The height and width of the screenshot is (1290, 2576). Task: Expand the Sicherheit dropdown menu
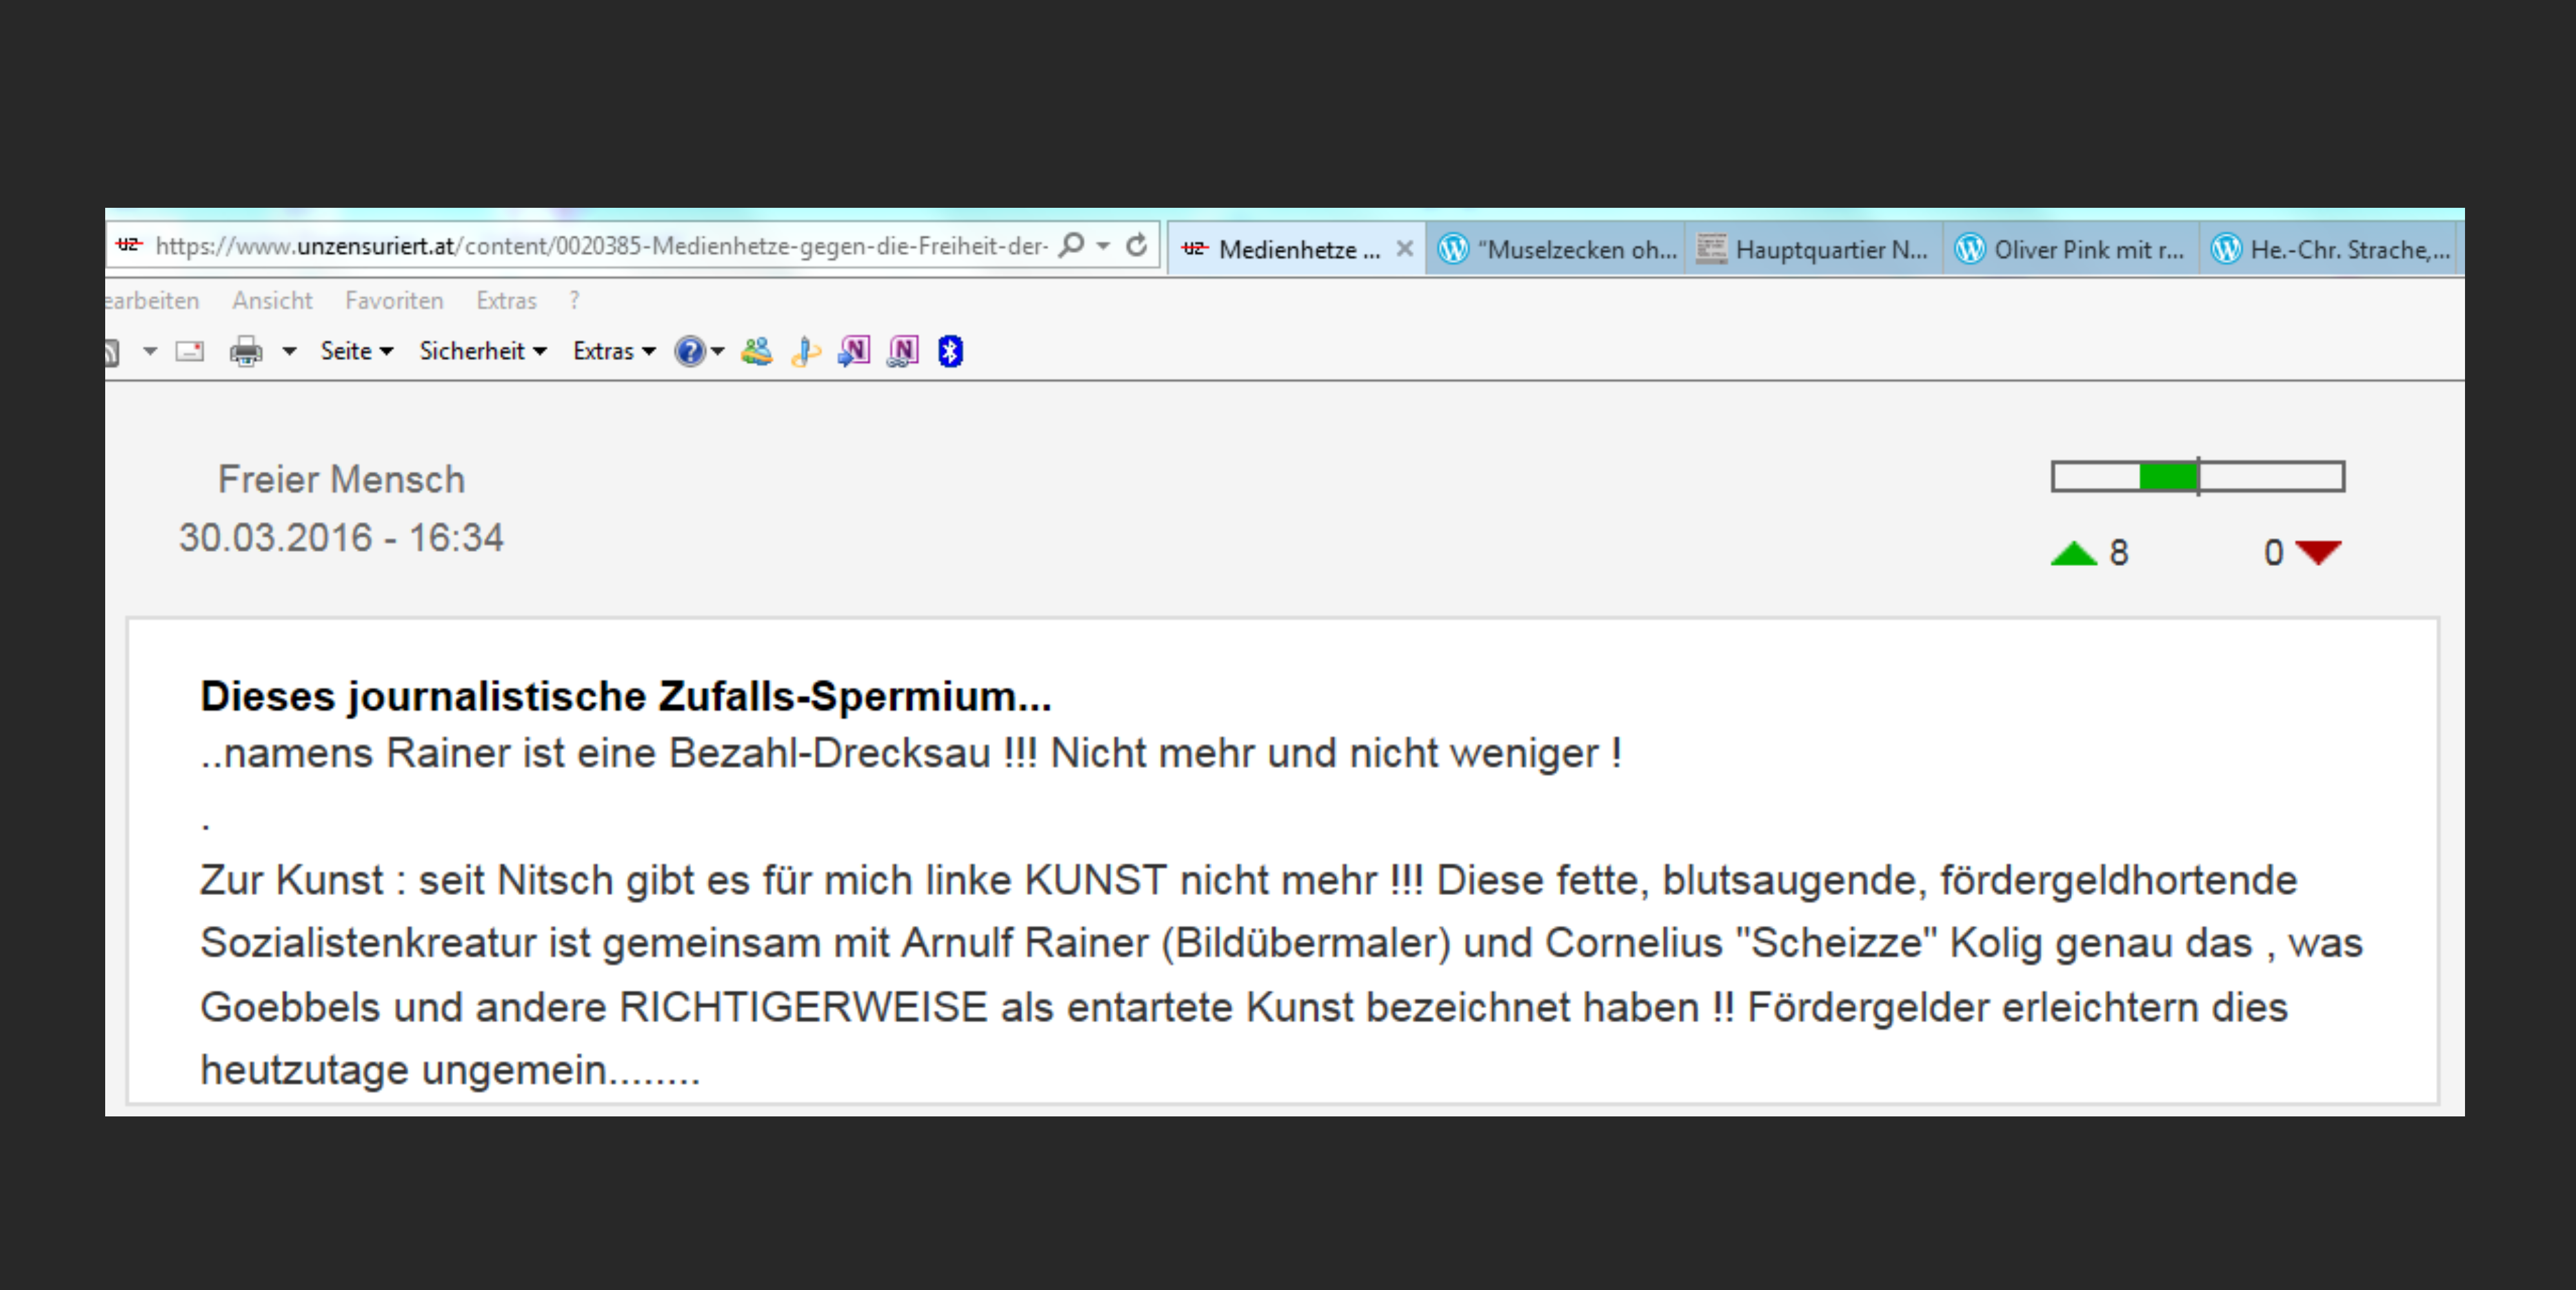click(x=482, y=351)
